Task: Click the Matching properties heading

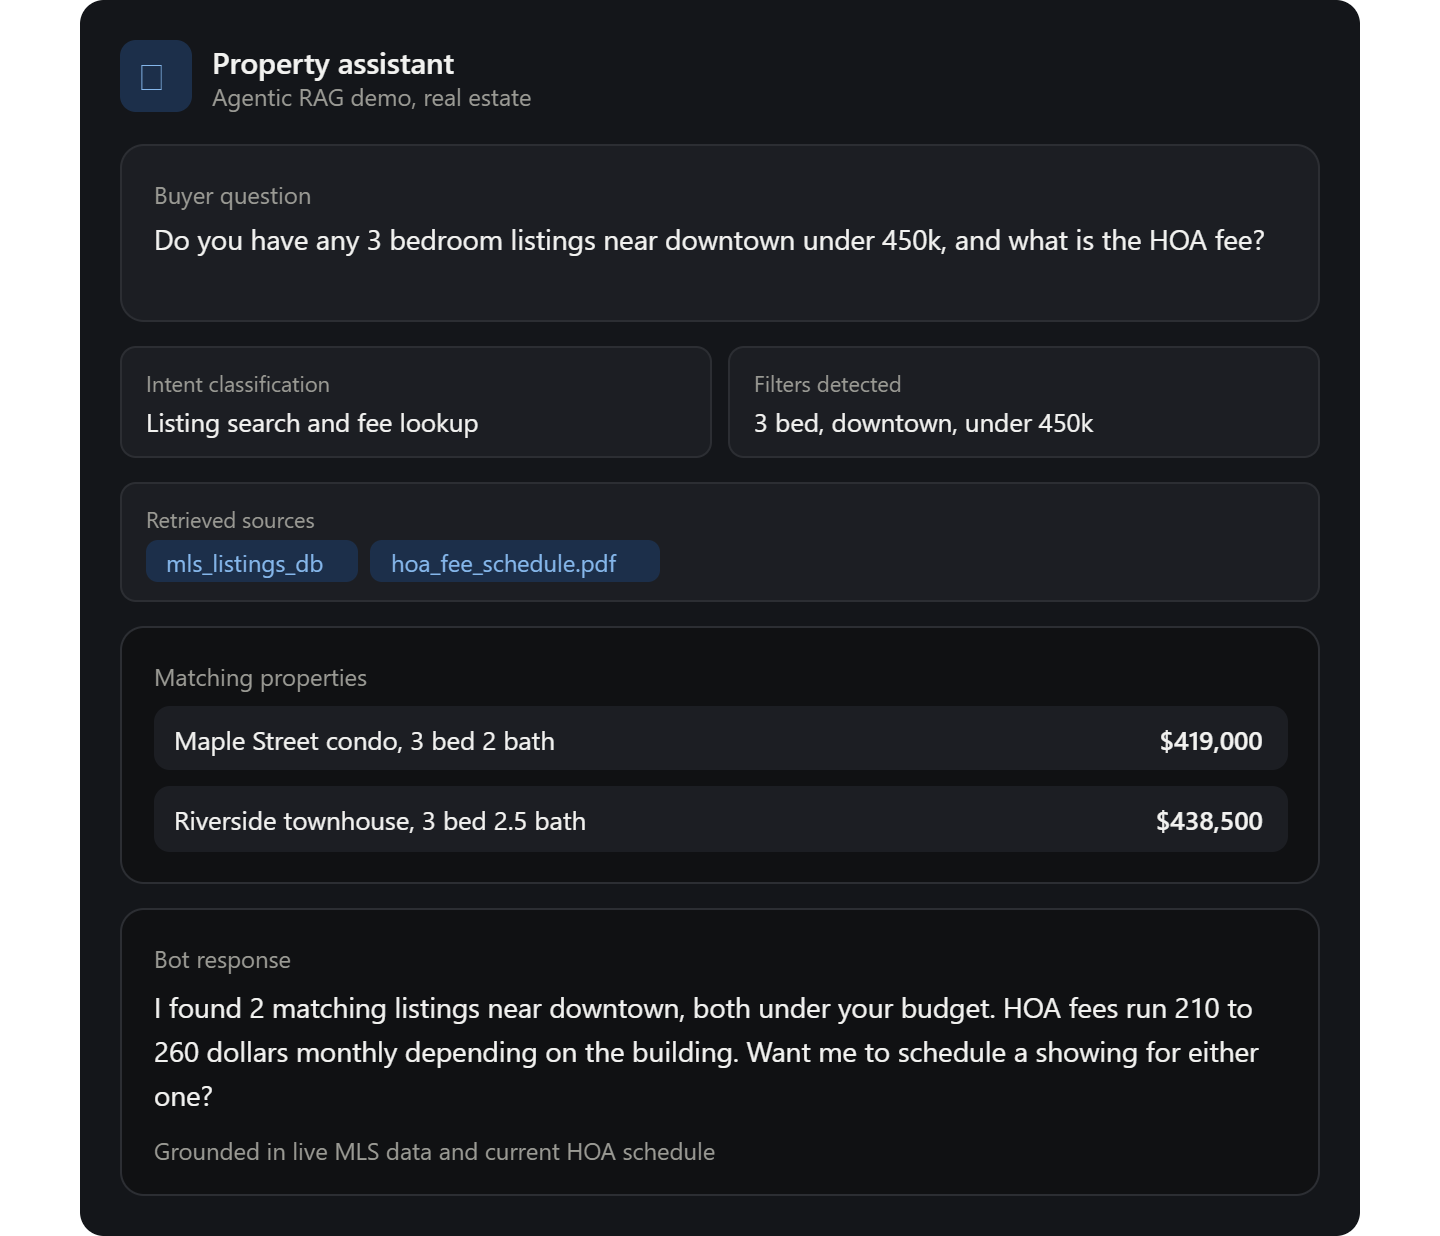Action: [x=260, y=678]
